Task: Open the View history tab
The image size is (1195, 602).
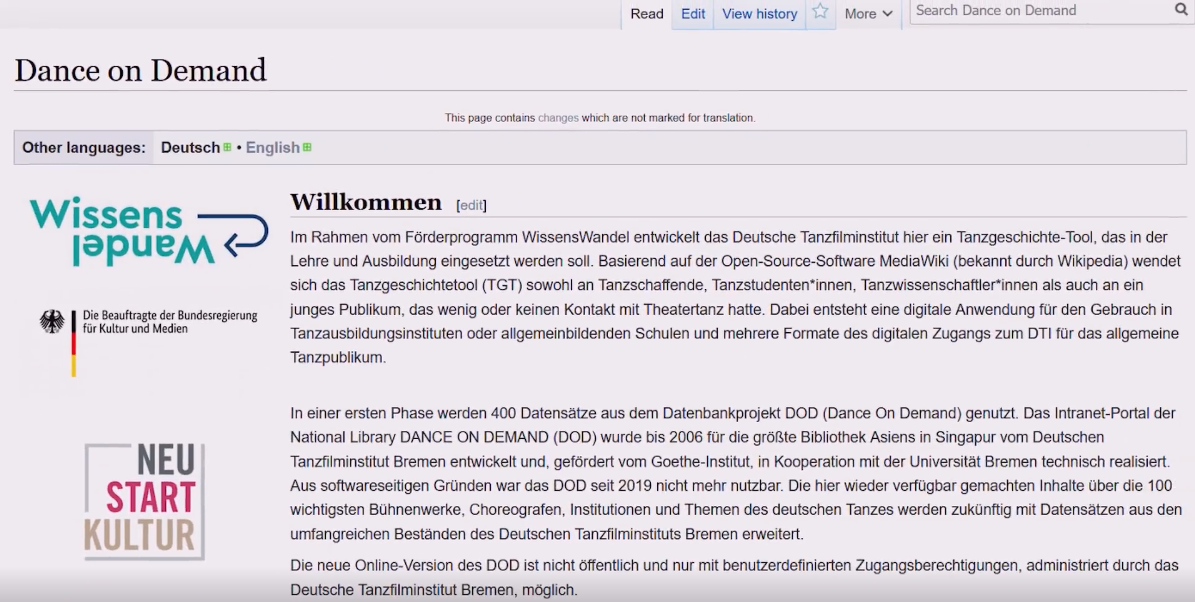Action: click(x=759, y=14)
